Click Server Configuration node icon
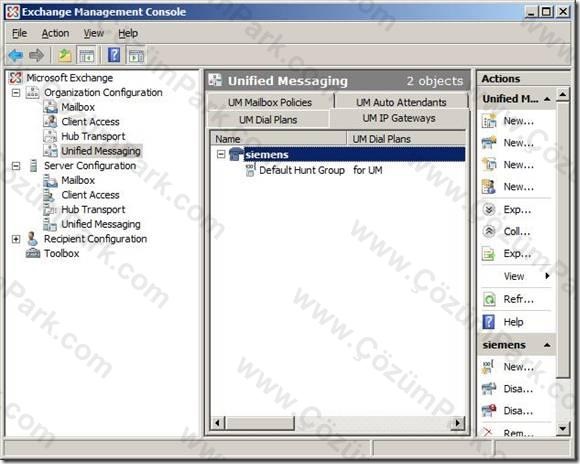580x464 pixels. click(x=33, y=165)
